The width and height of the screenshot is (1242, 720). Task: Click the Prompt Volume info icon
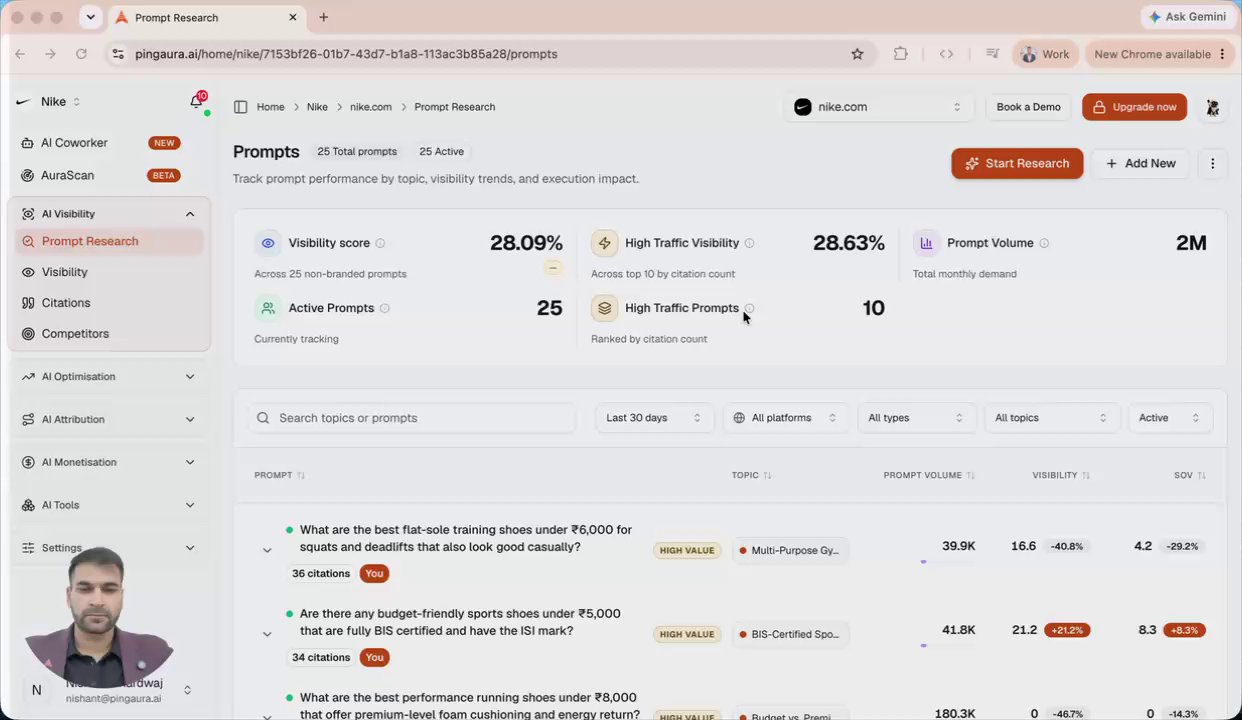[x=1044, y=243]
